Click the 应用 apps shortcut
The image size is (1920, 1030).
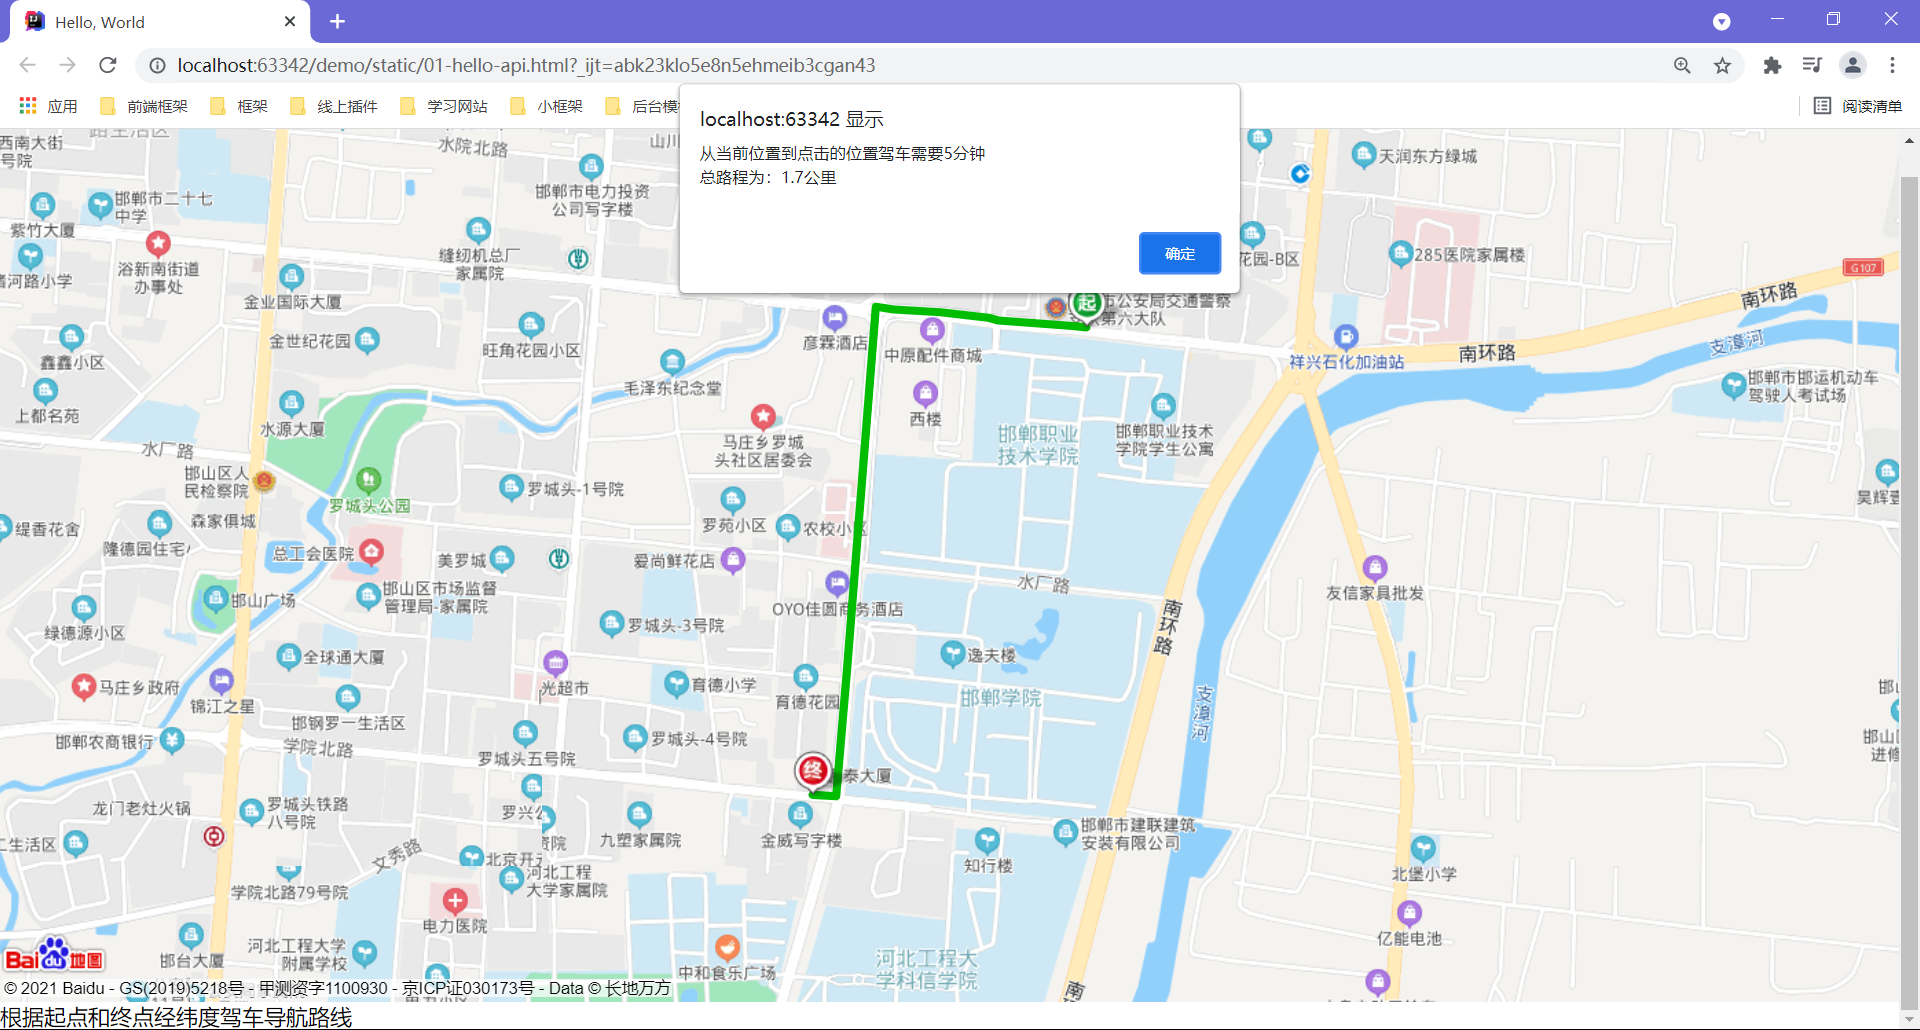coord(48,105)
